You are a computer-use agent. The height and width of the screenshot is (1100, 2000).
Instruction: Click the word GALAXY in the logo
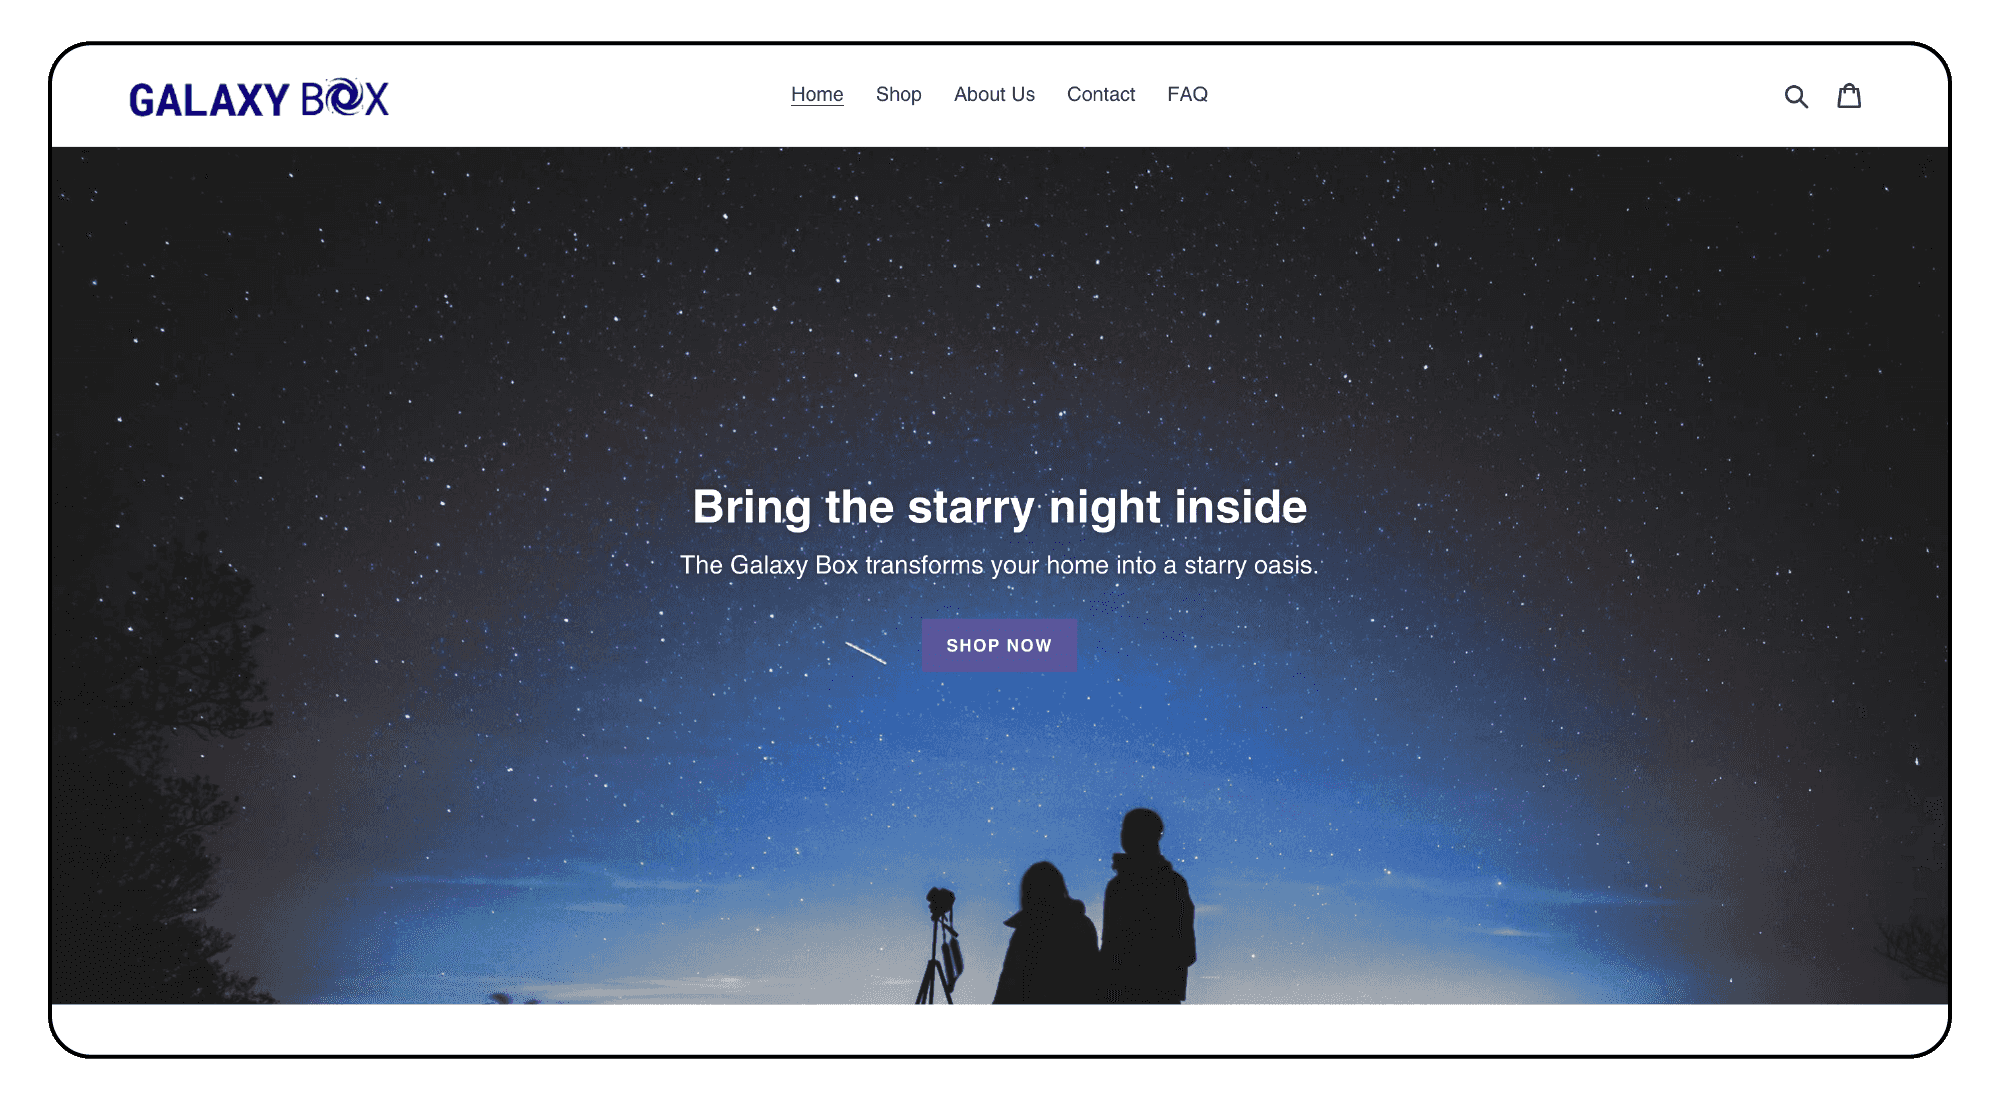(x=209, y=99)
